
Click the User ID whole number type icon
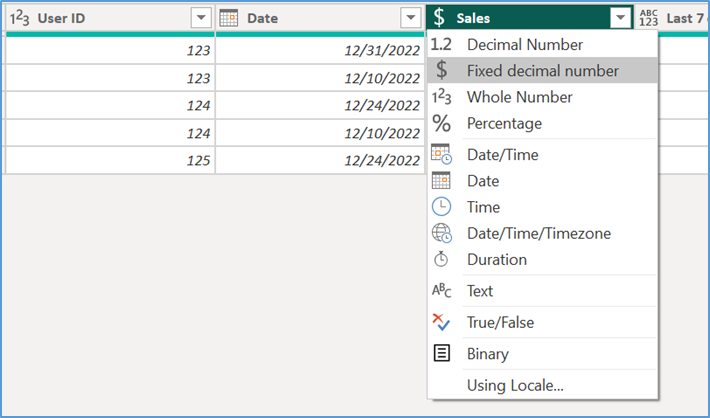click(20, 18)
